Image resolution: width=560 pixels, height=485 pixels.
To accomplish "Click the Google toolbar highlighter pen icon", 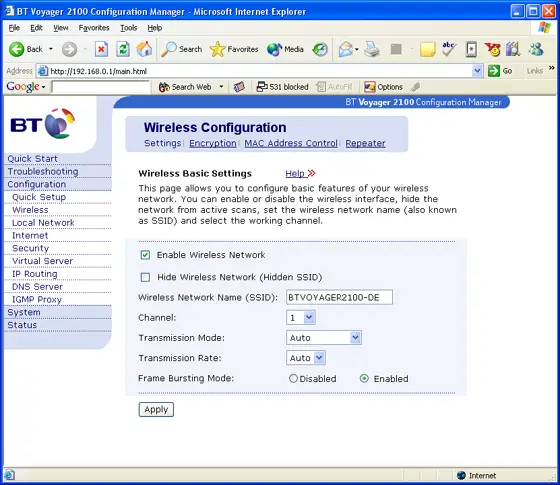I will pyautogui.click(x=415, y=87).
